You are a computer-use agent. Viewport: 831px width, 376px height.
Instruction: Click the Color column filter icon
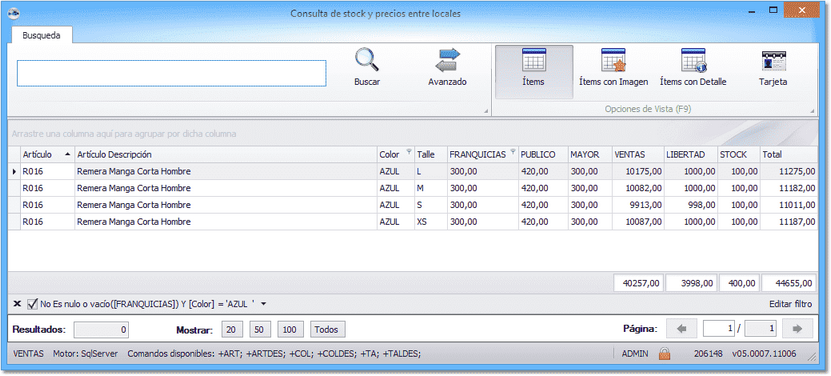click(409, 152)
